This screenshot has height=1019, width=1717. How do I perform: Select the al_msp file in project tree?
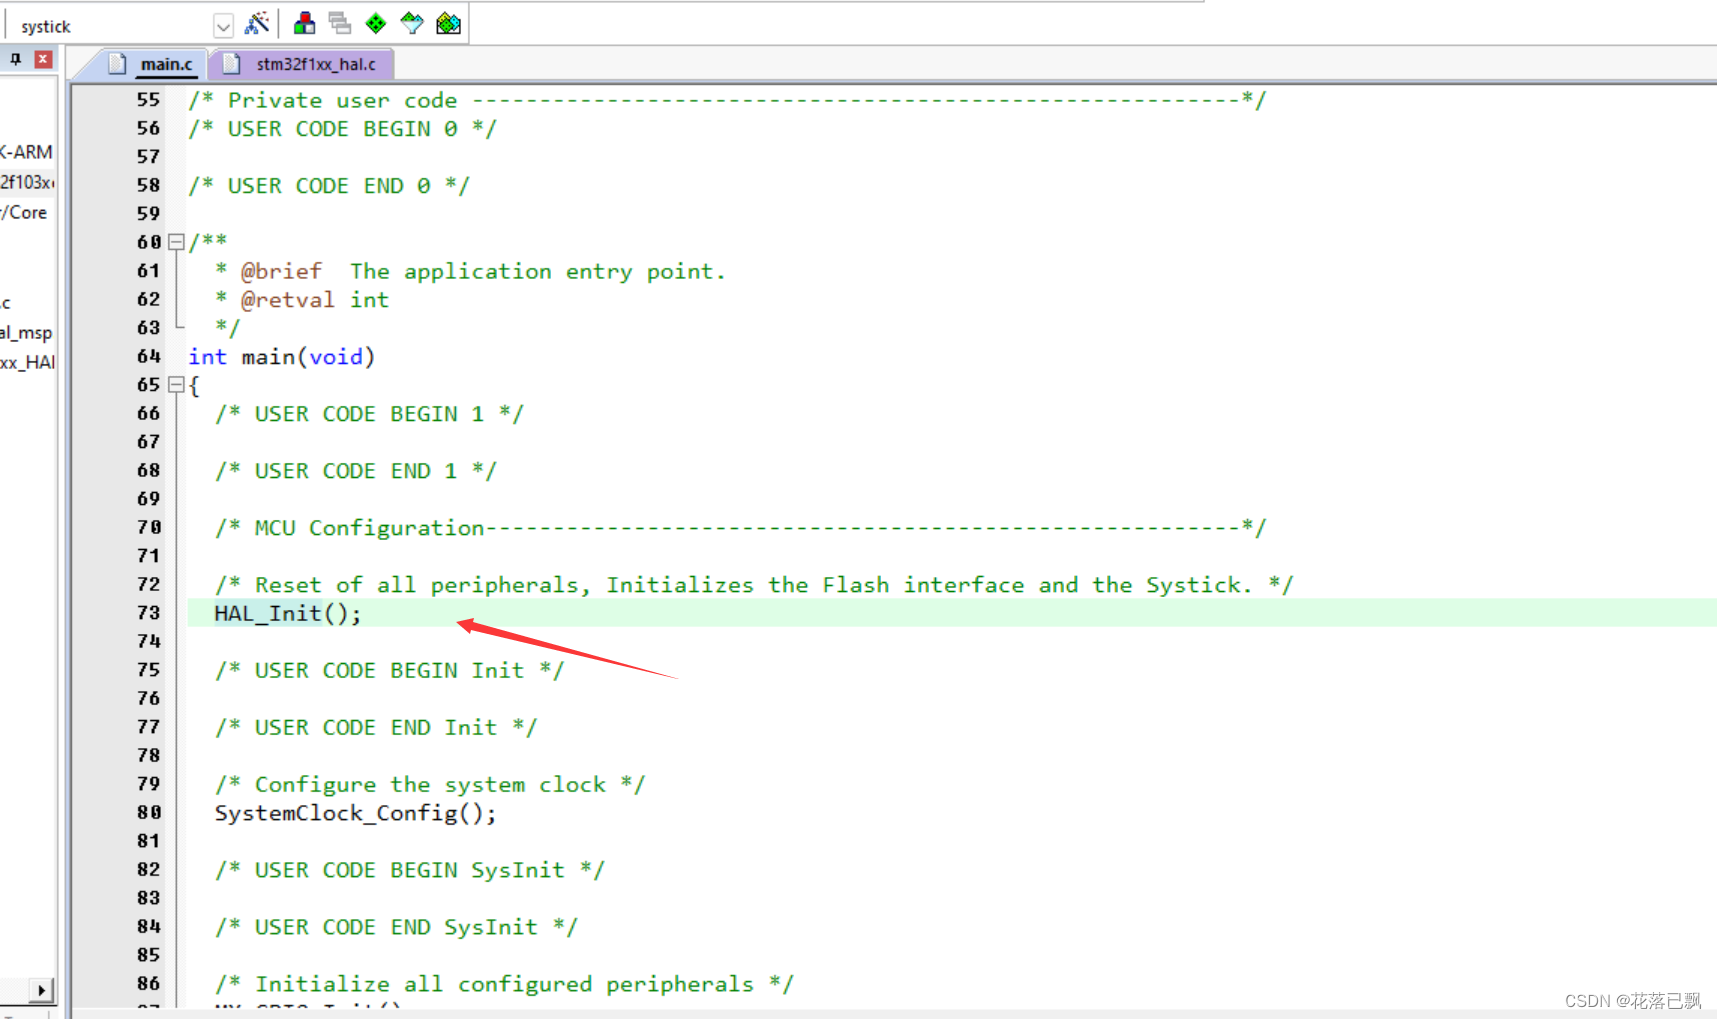point(26,333)
